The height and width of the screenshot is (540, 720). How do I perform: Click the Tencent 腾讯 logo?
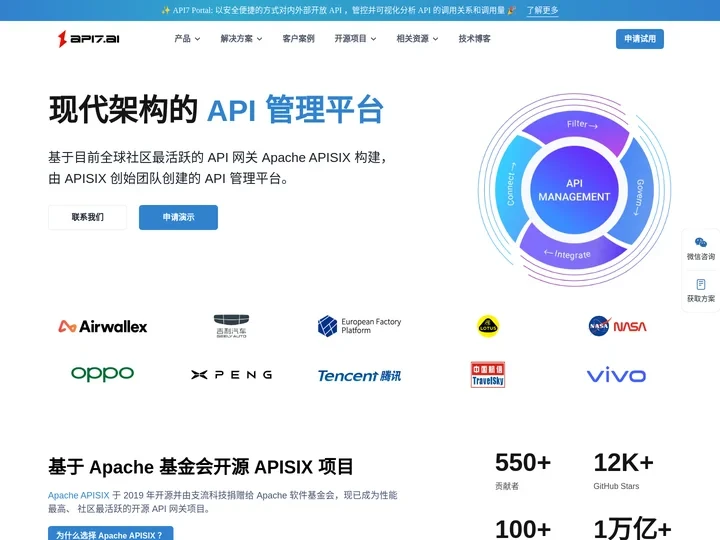[359, 376]
